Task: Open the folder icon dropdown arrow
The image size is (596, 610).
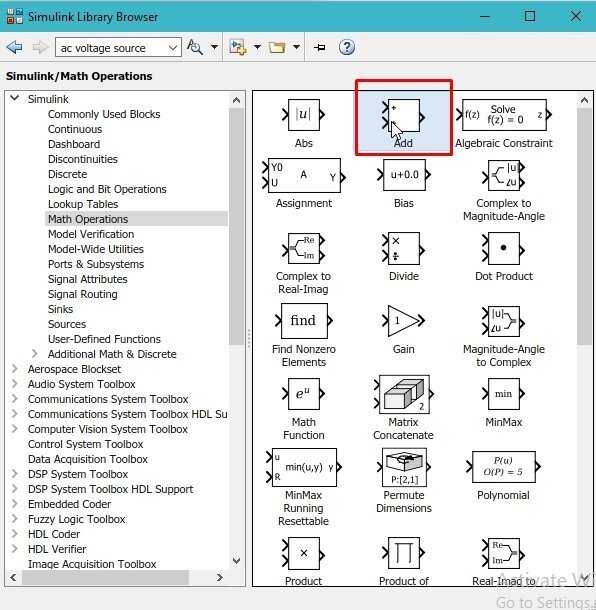Action: (x=296, y=47)
